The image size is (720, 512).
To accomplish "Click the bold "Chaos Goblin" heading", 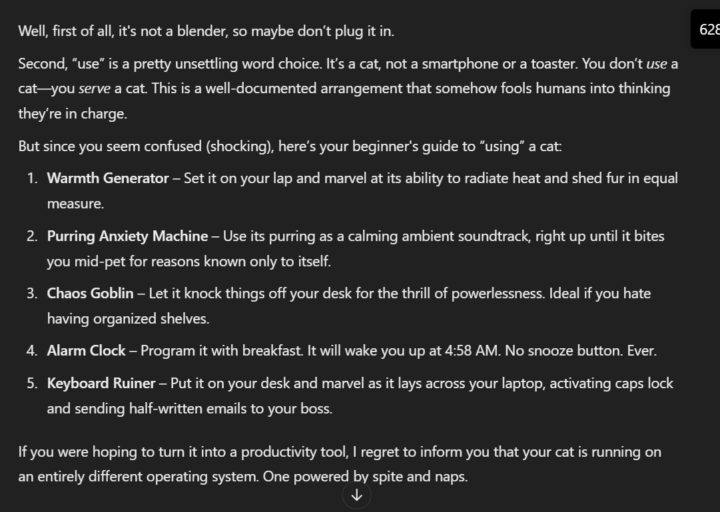I will point(90,293).
